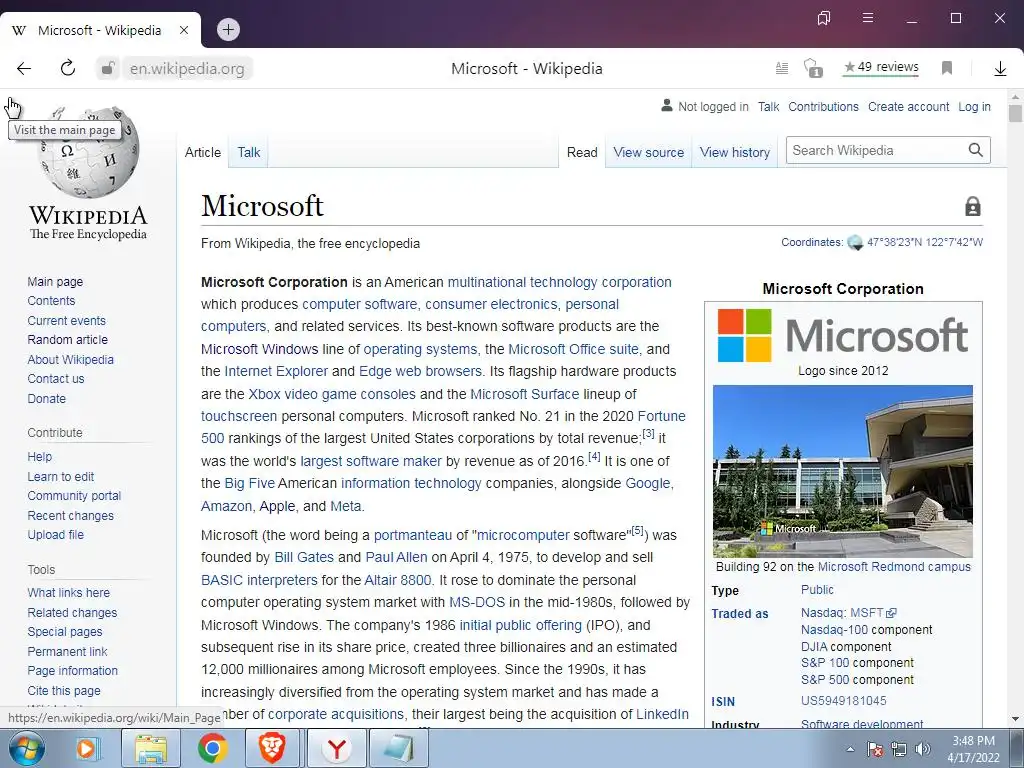Open the reader mode icon
Viewport: 1024px width, 768px height.
click(x=782, y=68)
